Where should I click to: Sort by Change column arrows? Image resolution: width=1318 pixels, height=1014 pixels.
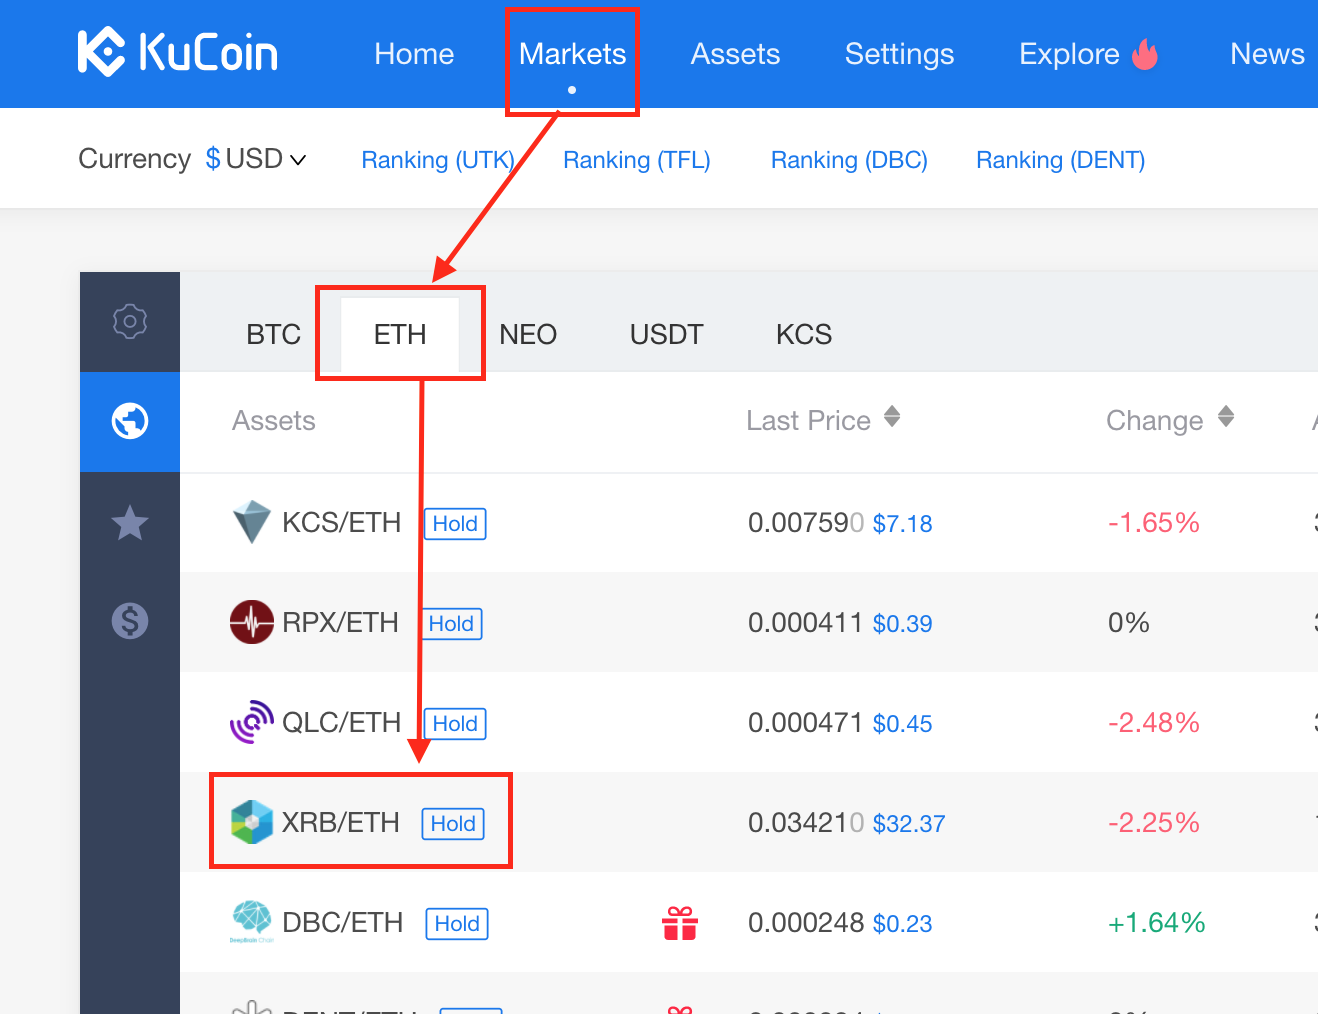[x=1226, y=418]
